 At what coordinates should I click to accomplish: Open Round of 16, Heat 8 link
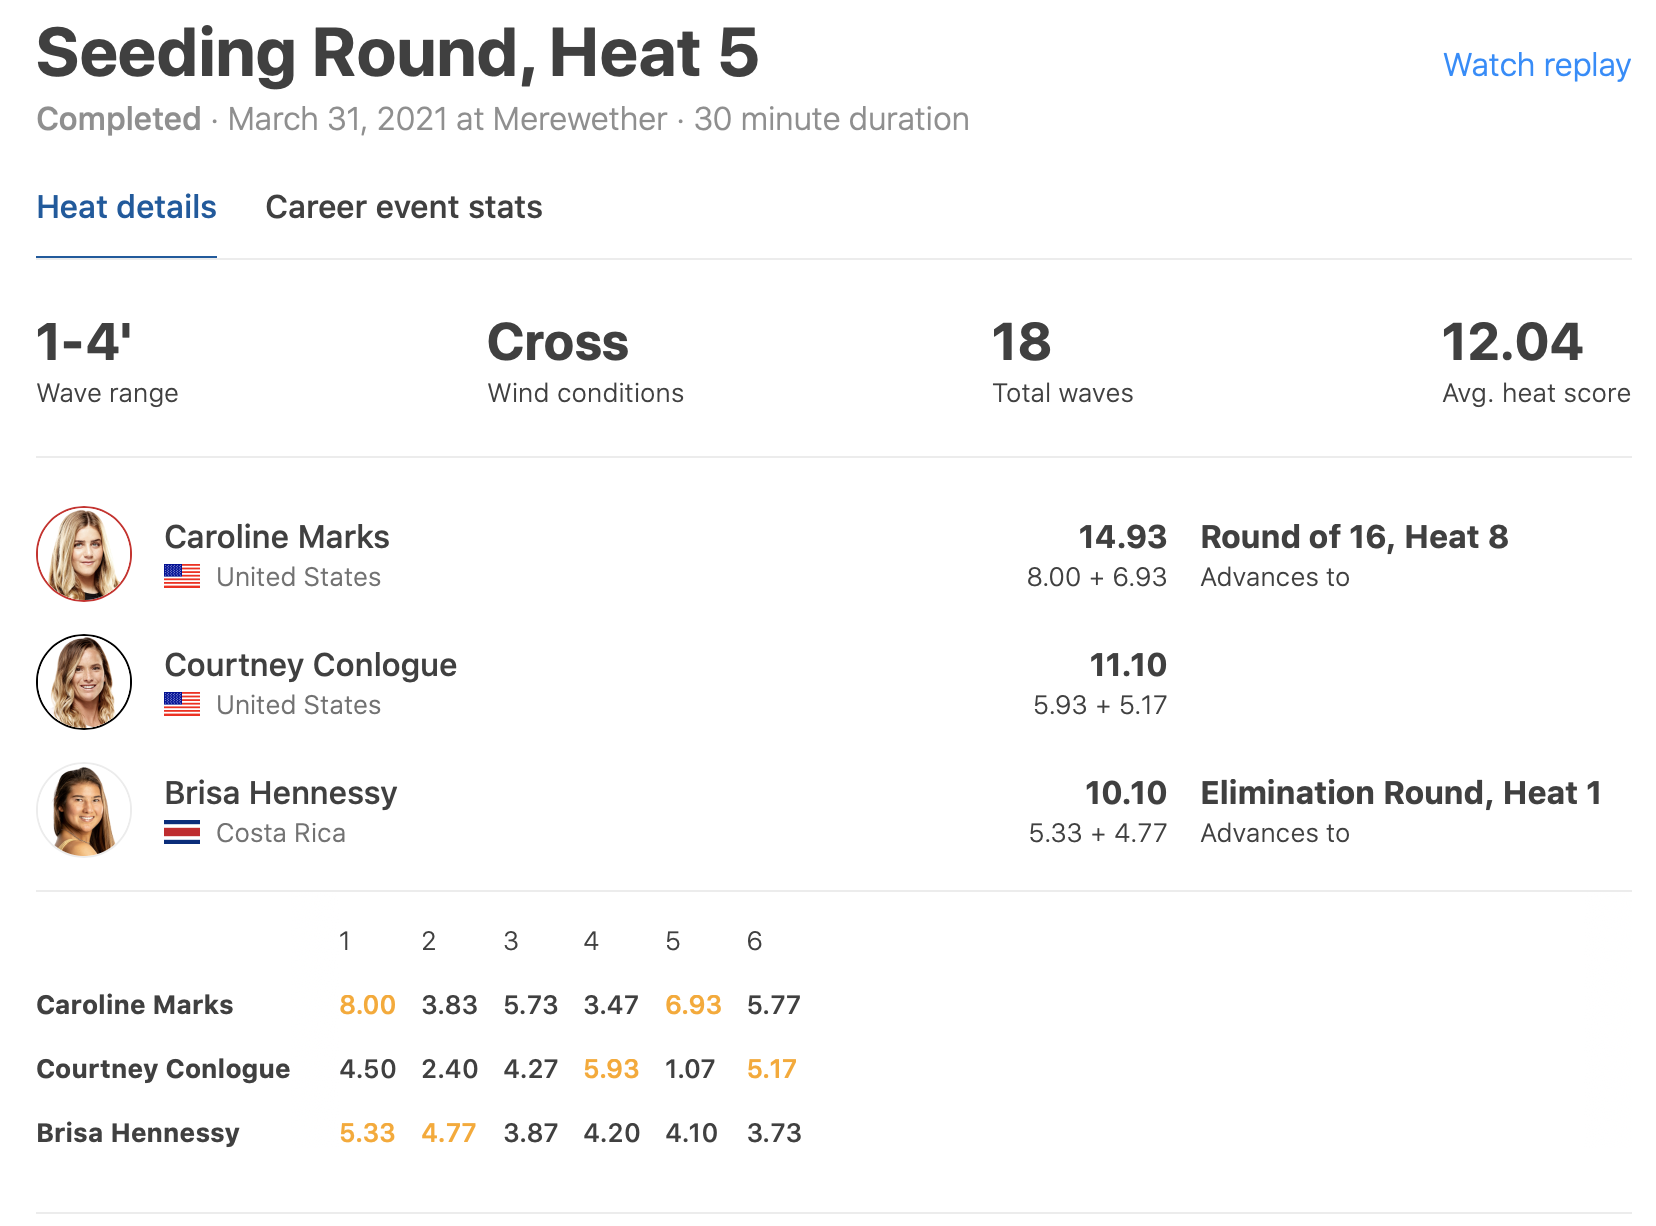tap(1353, 537)
